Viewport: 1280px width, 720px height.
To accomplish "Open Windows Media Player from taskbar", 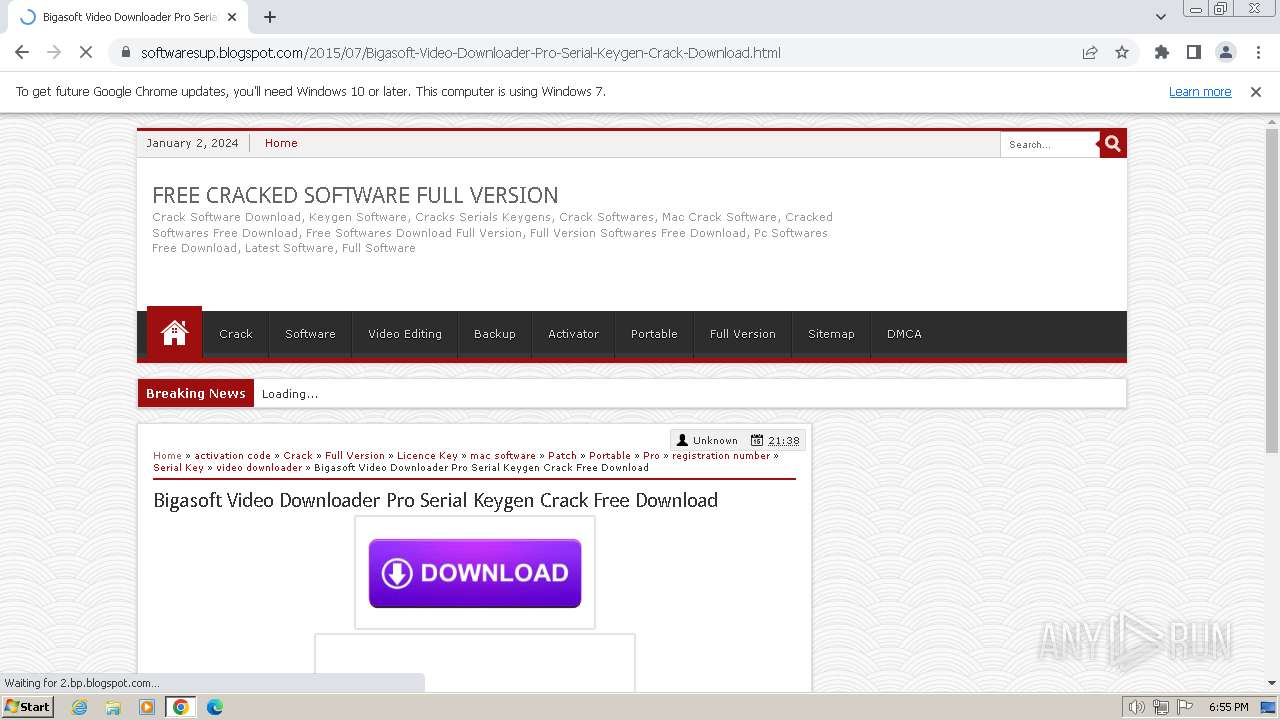I will coord(147,707).
